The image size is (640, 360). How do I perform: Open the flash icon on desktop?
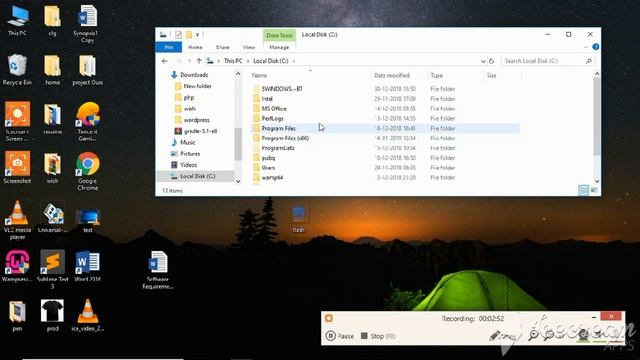[x=298, y=220]
